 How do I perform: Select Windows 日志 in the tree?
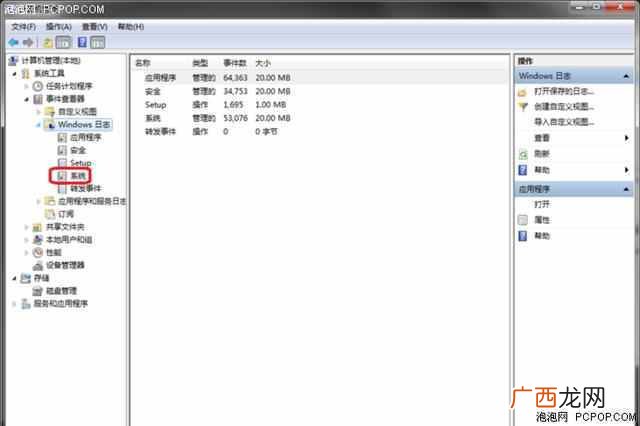84,125
